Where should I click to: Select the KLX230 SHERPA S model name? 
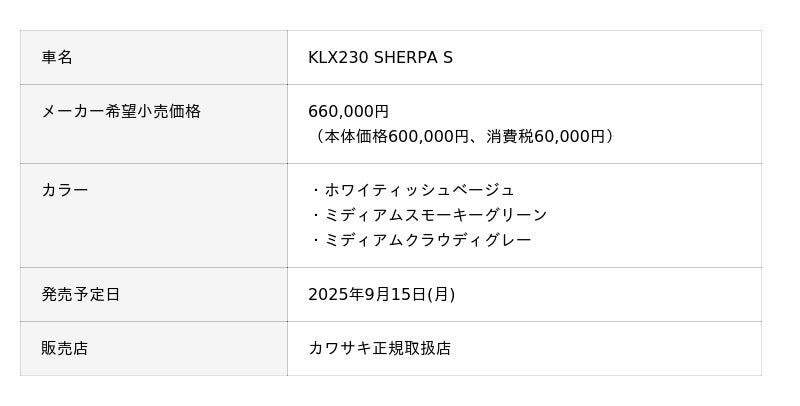[x=380, y=58]
